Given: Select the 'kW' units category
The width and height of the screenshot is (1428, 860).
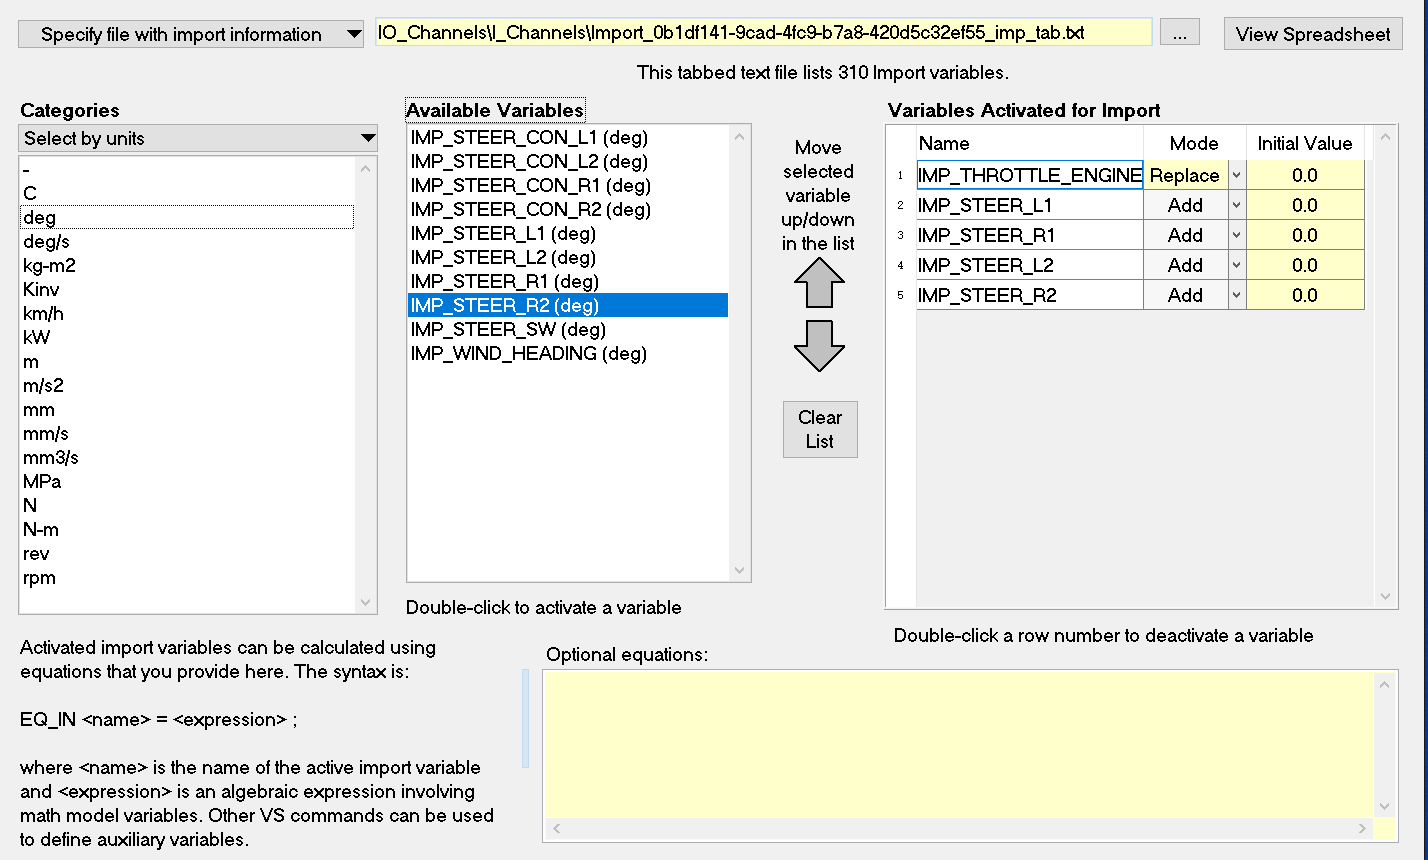Looking at the screenshot, I should coord(187,337).
